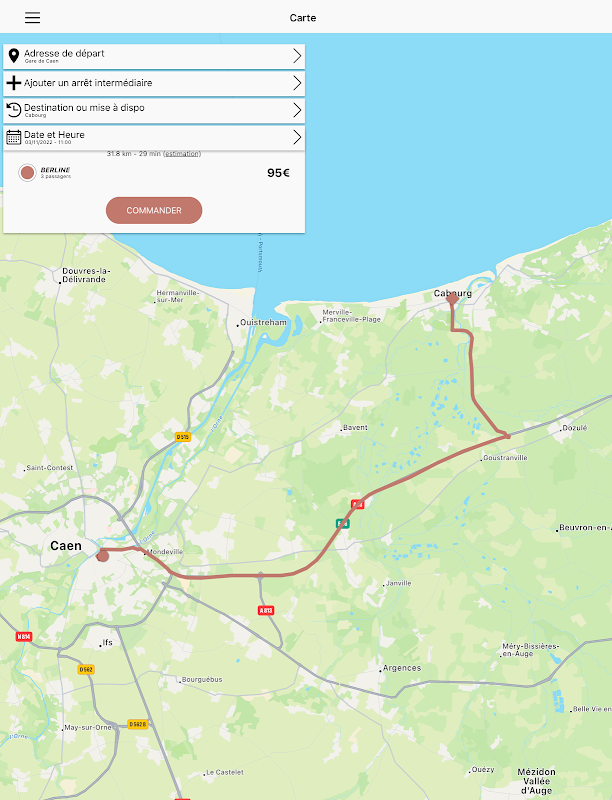Click the 95€ price for Berline
Screen dimensions: 612x800
278,173
